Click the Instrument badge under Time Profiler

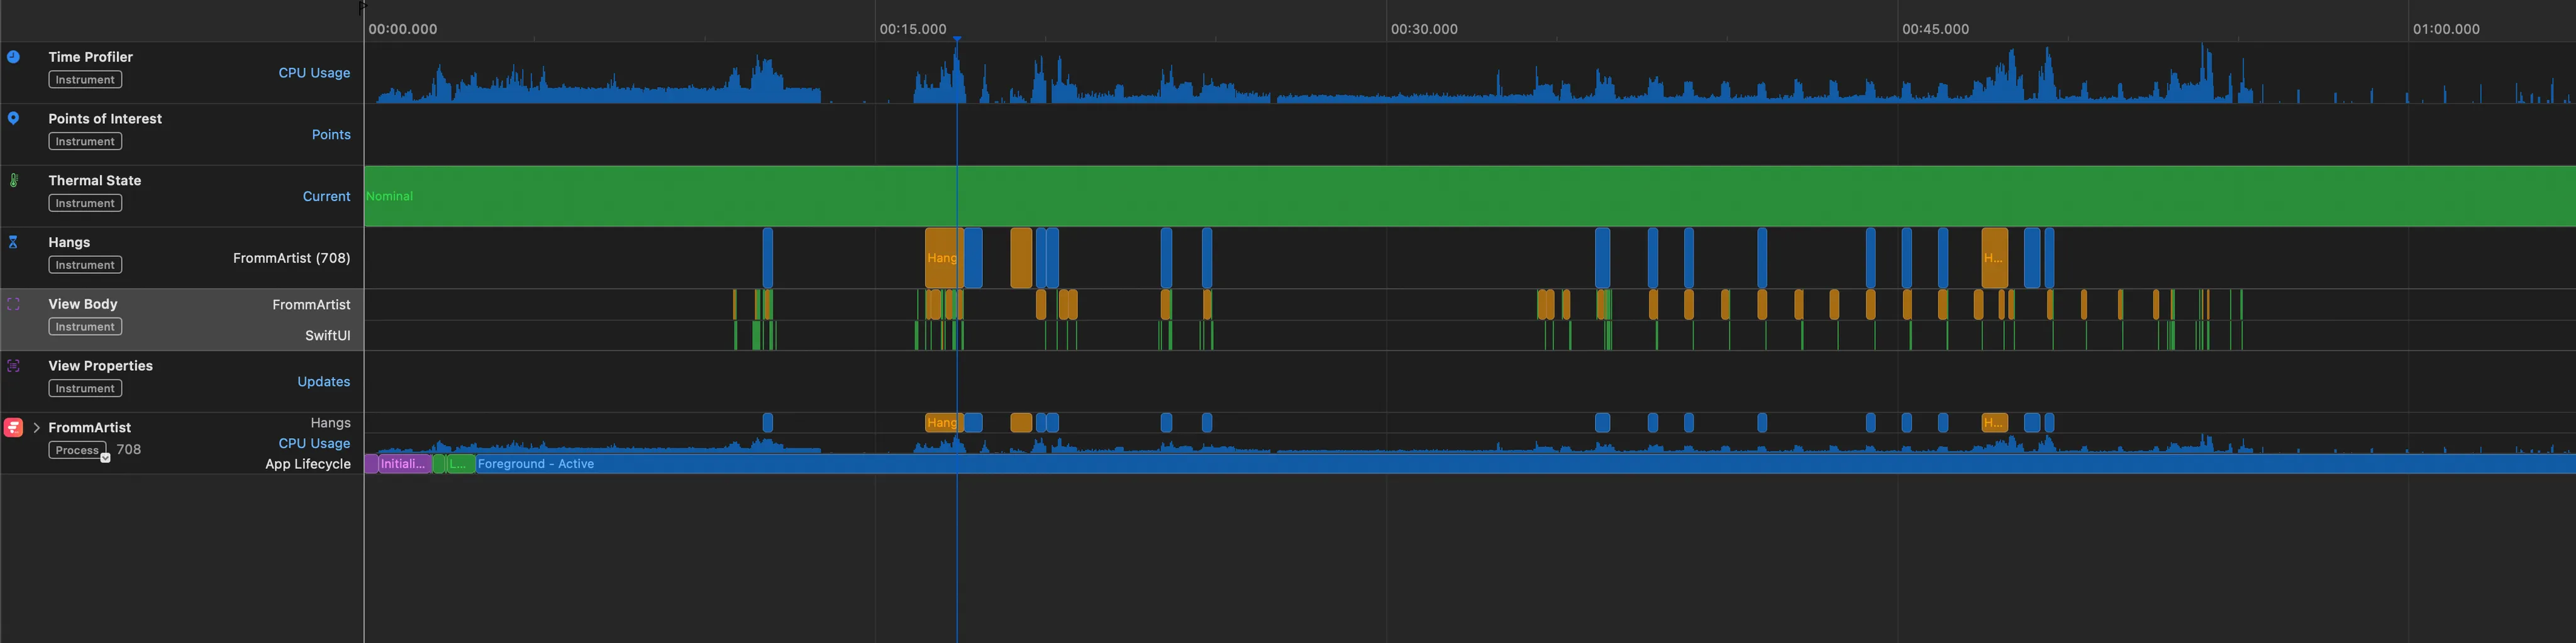click(85, 80)
